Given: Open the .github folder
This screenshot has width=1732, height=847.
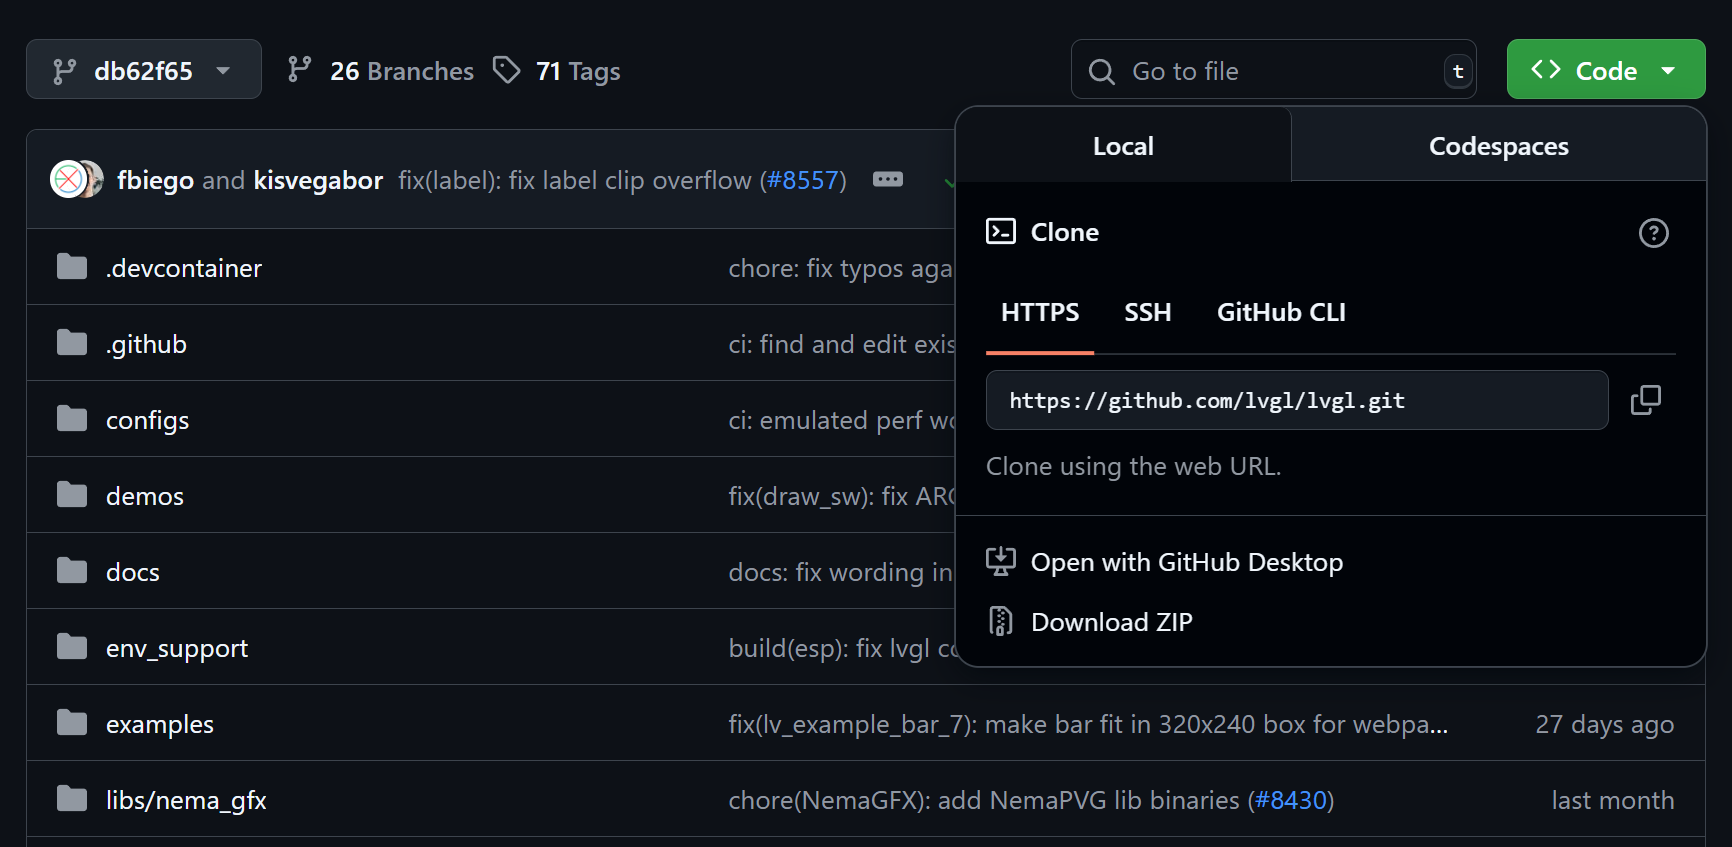Looking at the screenshot, I should pyautogui.click(x=146, y=344).
